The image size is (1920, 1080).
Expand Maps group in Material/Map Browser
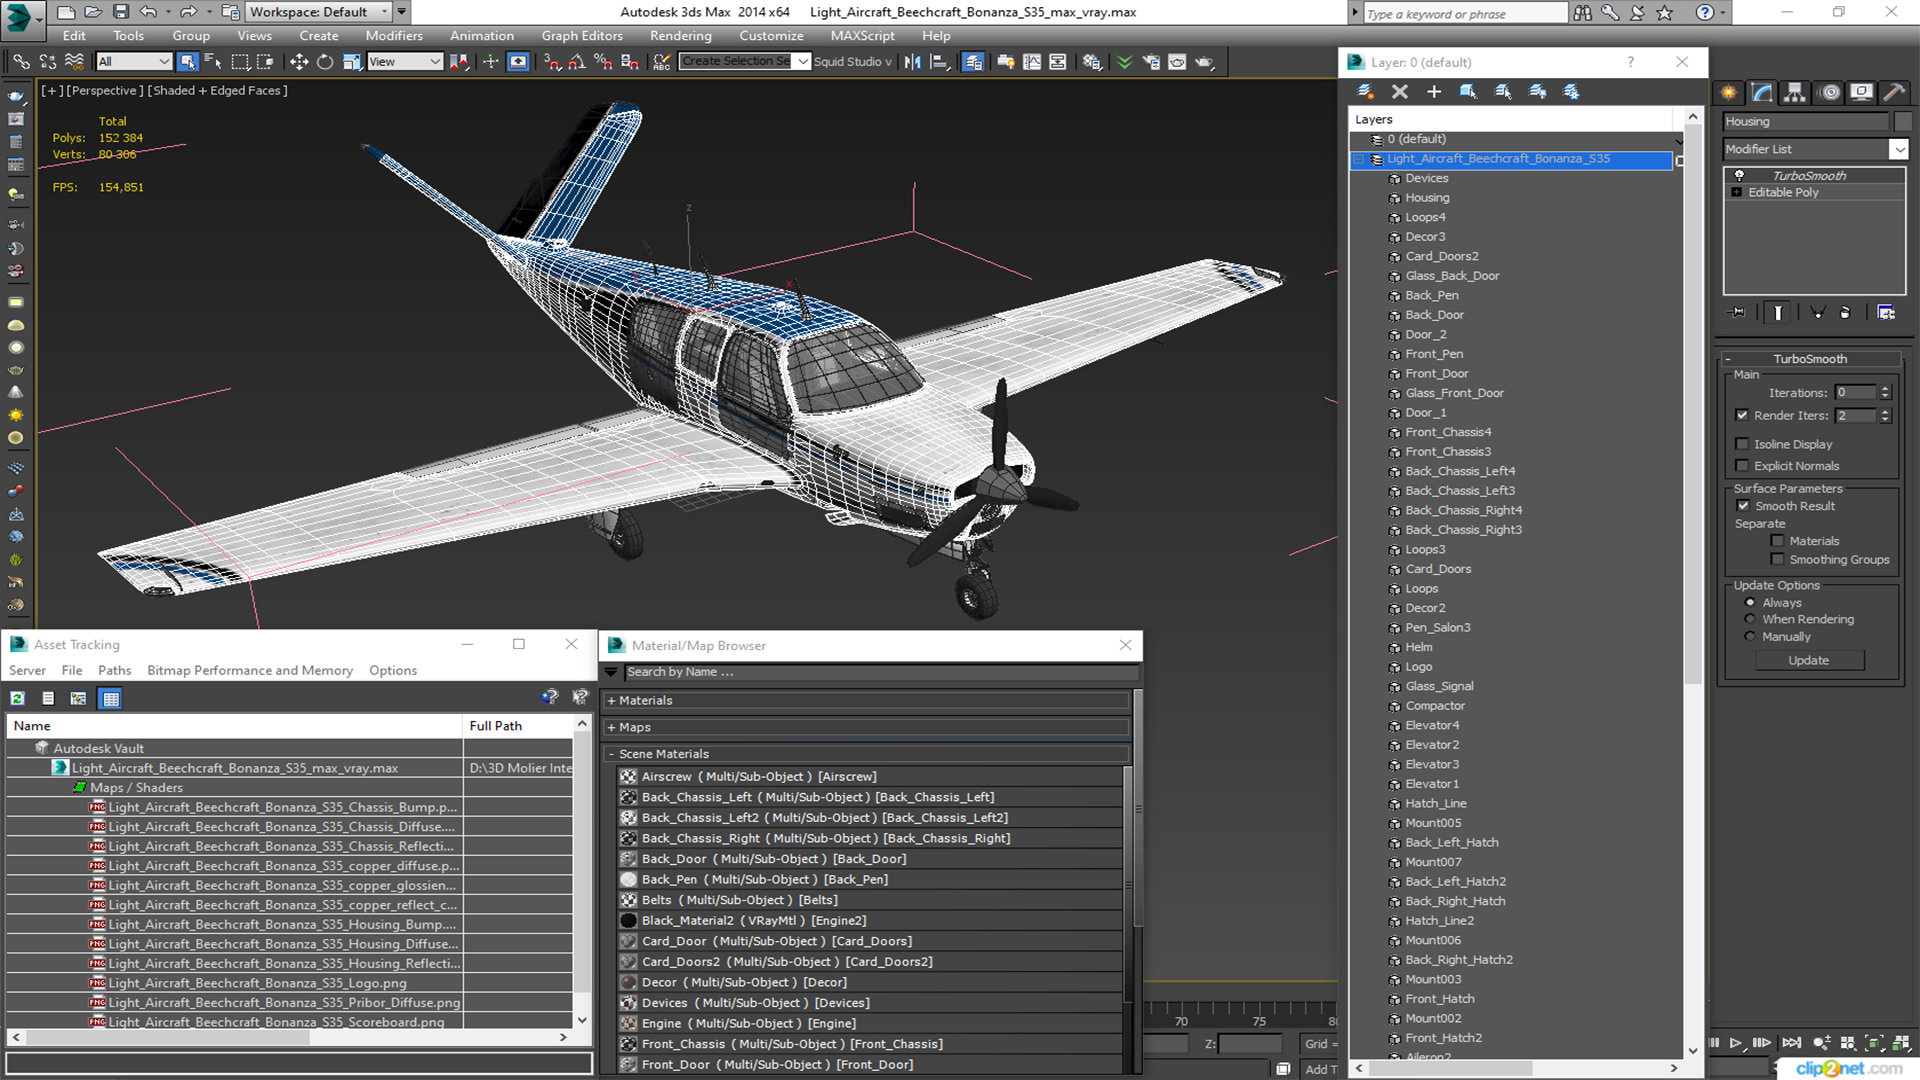click(x=611, y=728)
